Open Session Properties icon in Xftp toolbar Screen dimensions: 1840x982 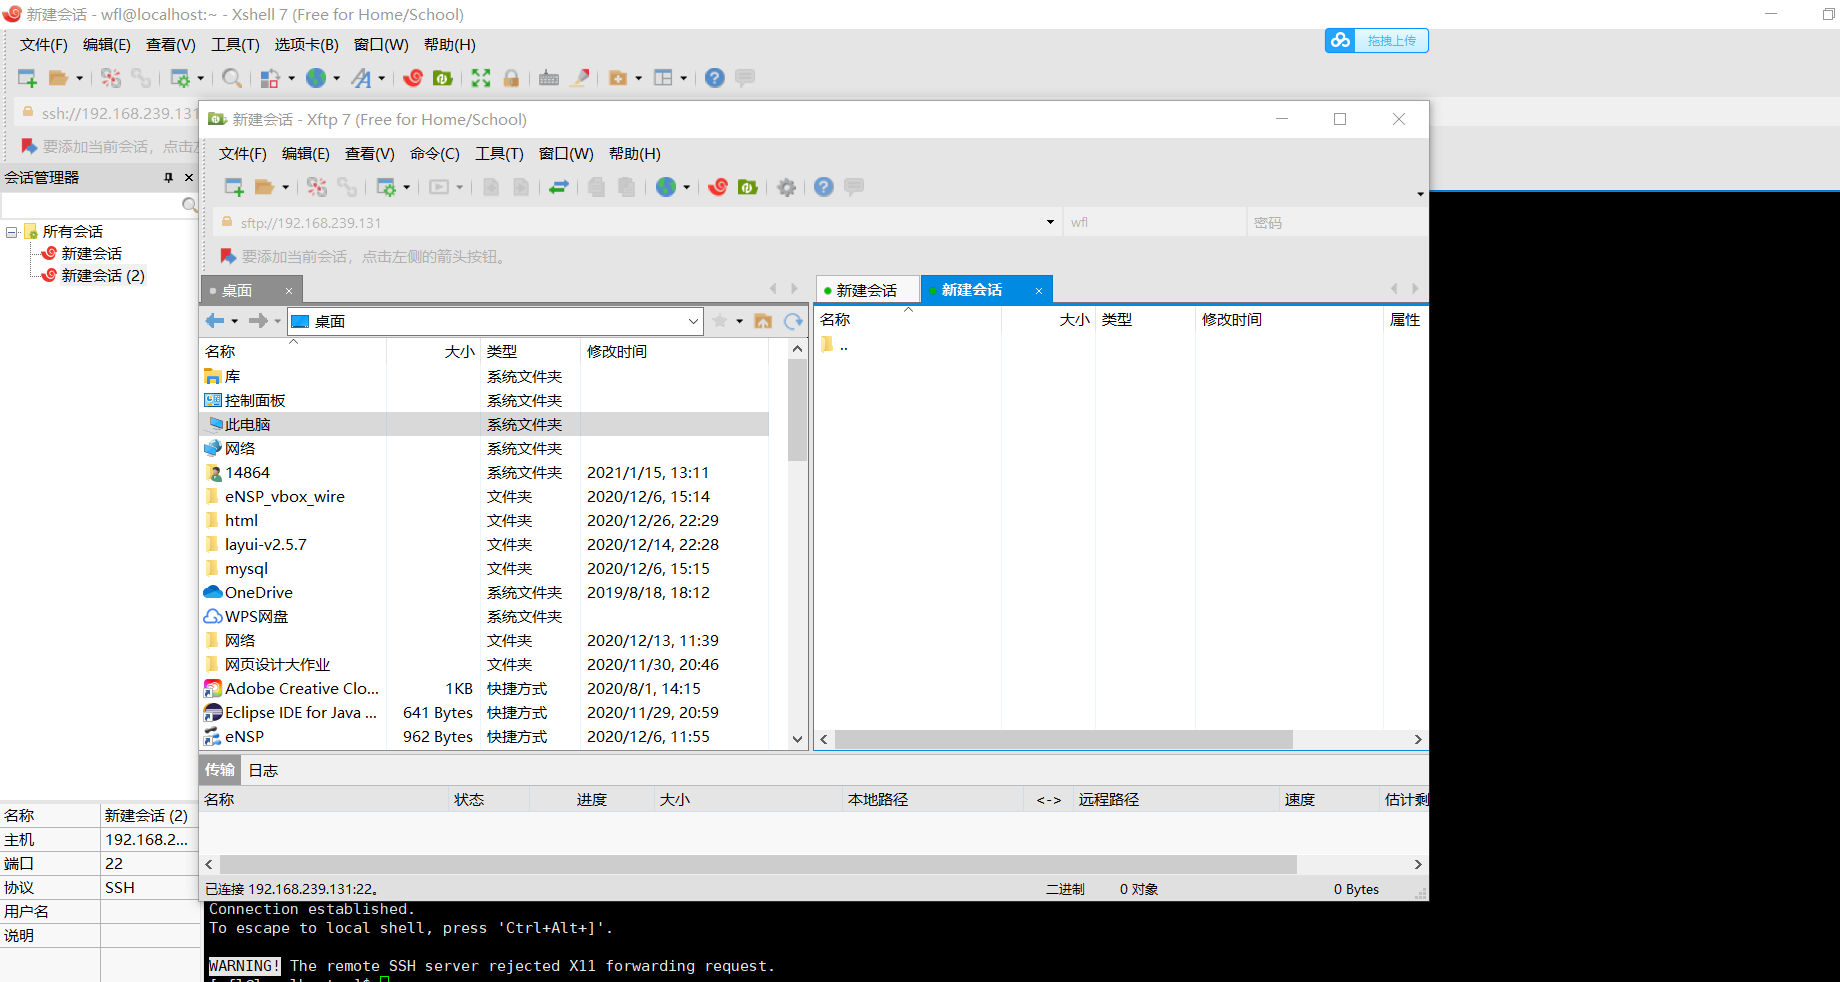pos(386,187)
